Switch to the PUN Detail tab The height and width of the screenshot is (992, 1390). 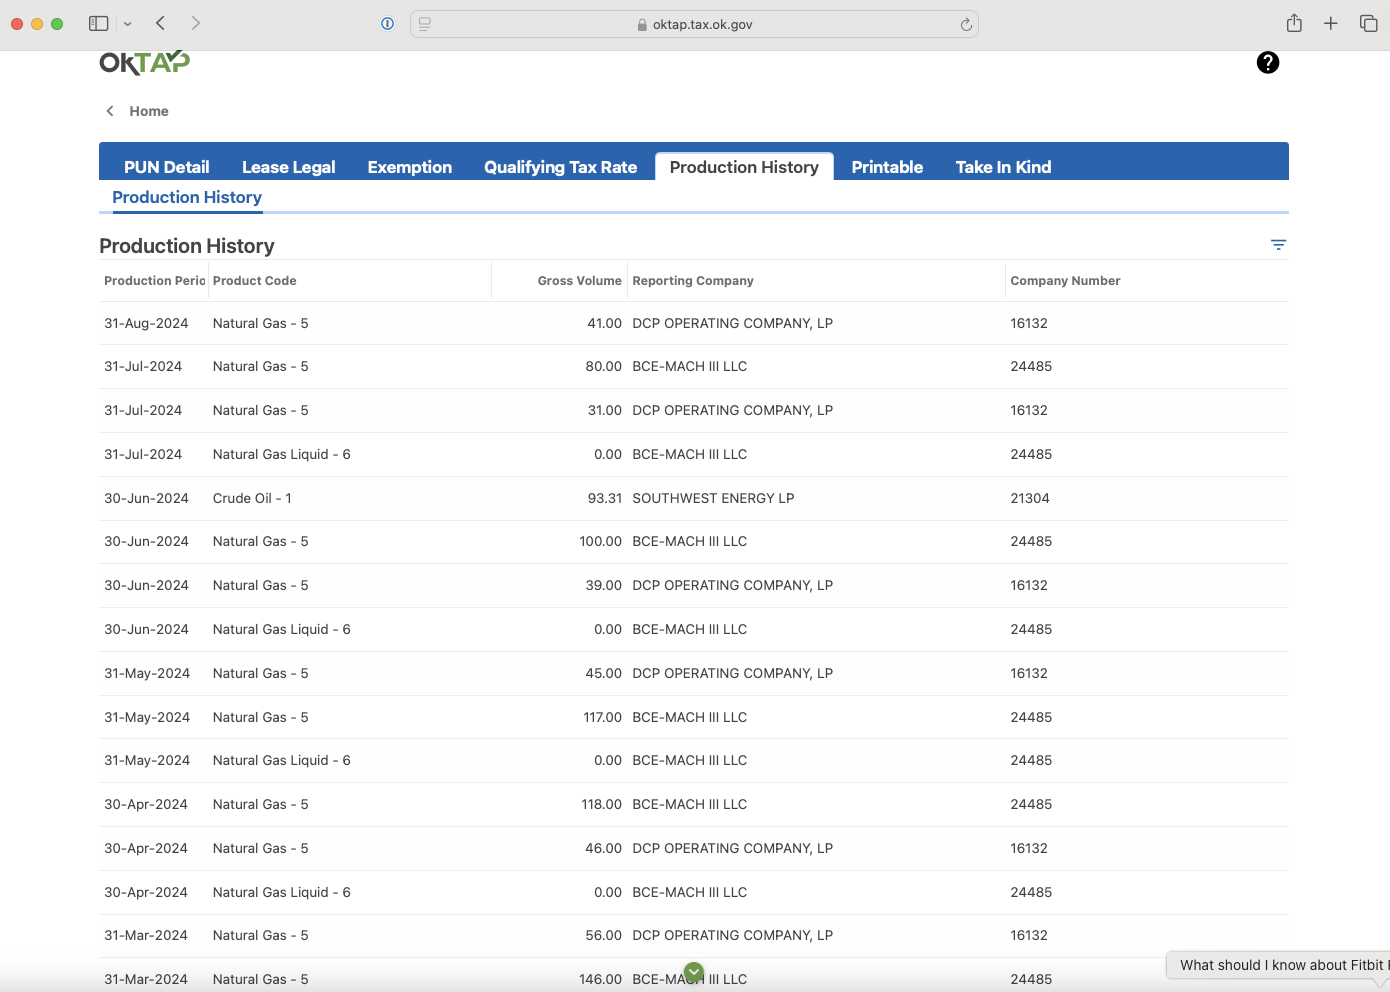(x=166, y=167)
